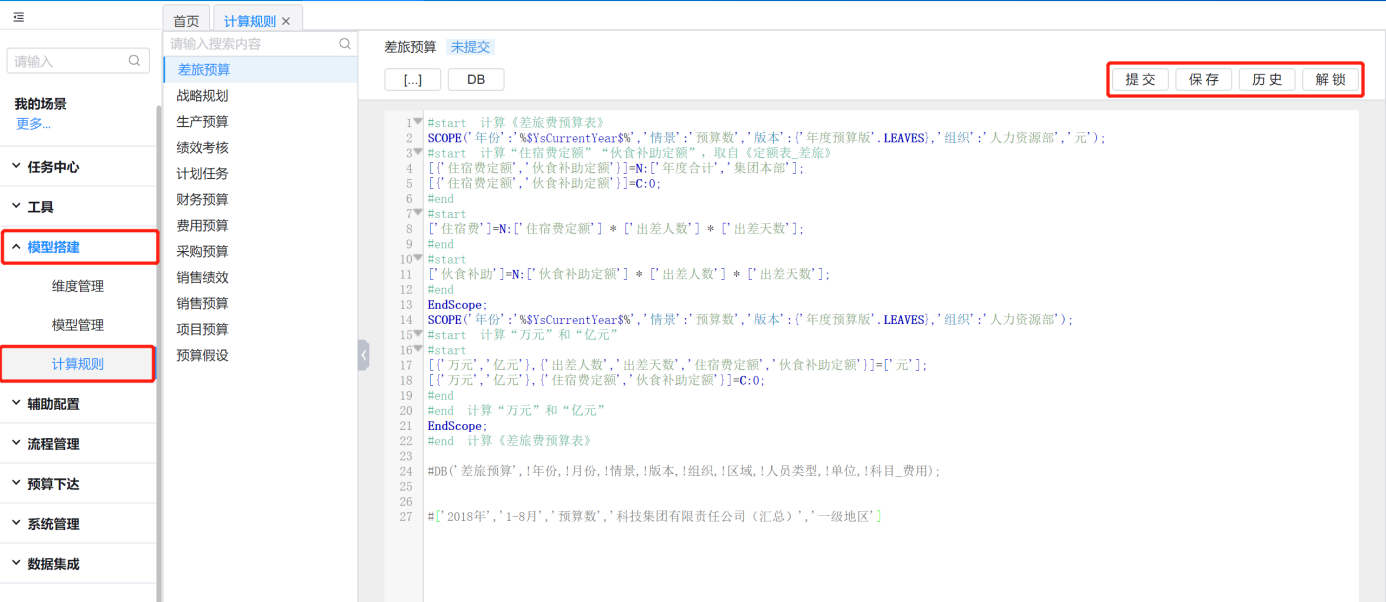Open the 历史 version history
Screen dimensions: 1386x602
1267,80
